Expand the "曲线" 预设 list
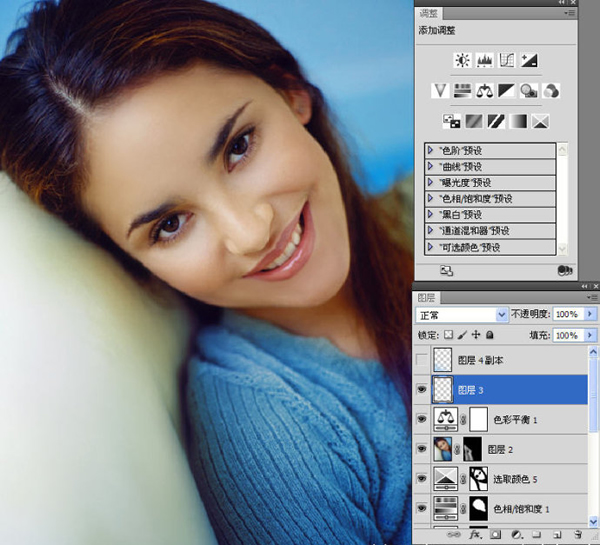 click(x=430, y=166)
